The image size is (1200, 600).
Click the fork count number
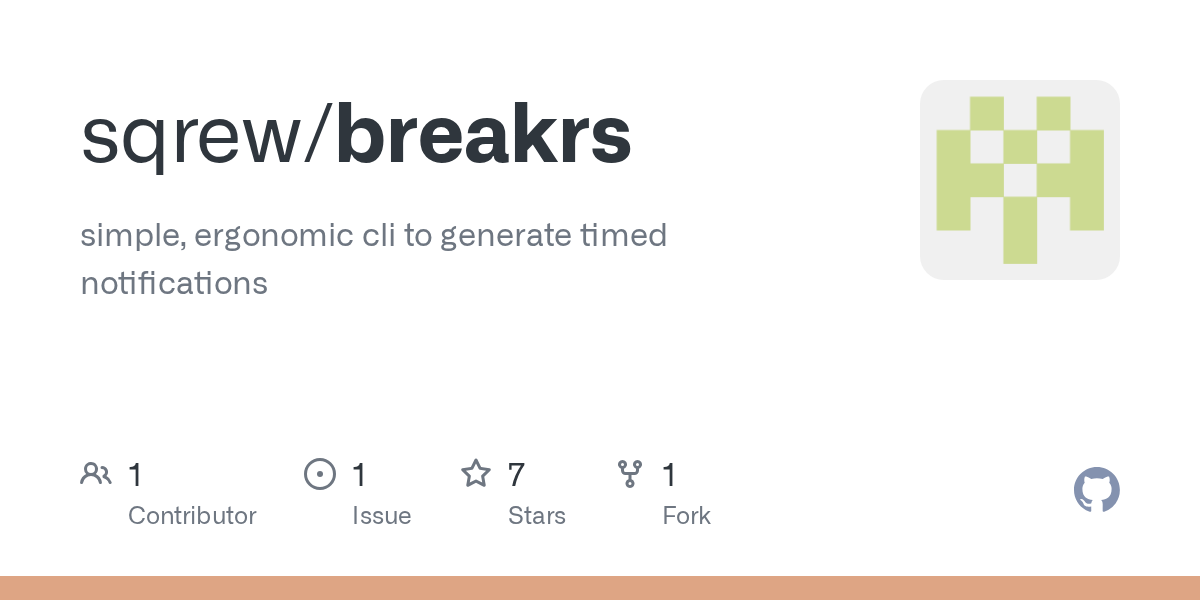[669, 475]
